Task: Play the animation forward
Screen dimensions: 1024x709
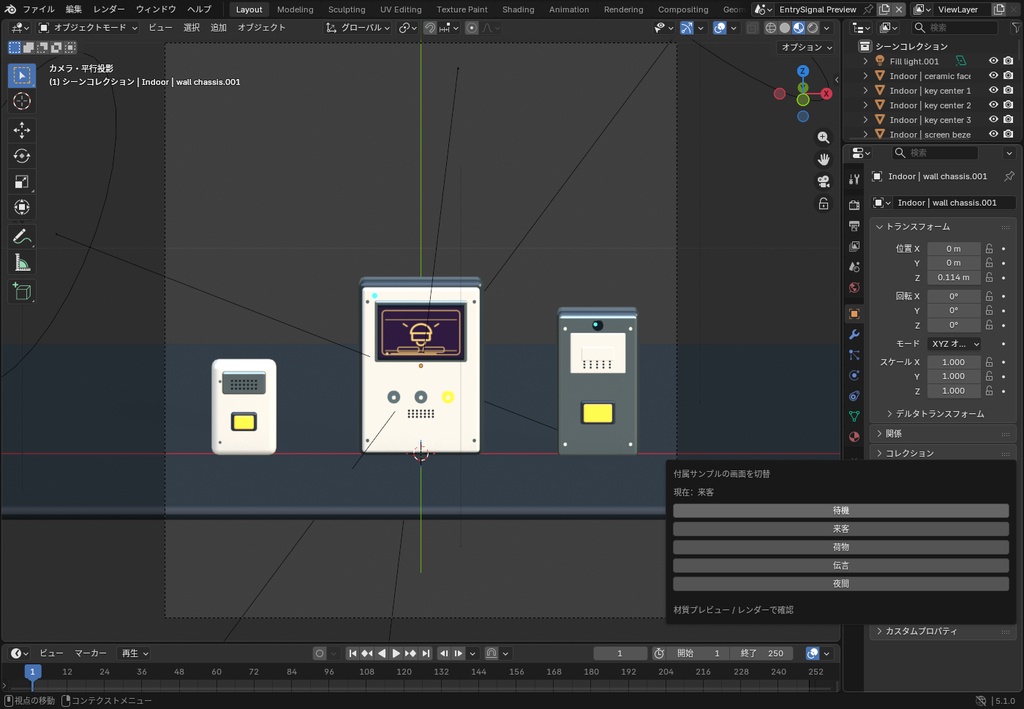Action: 396,654
